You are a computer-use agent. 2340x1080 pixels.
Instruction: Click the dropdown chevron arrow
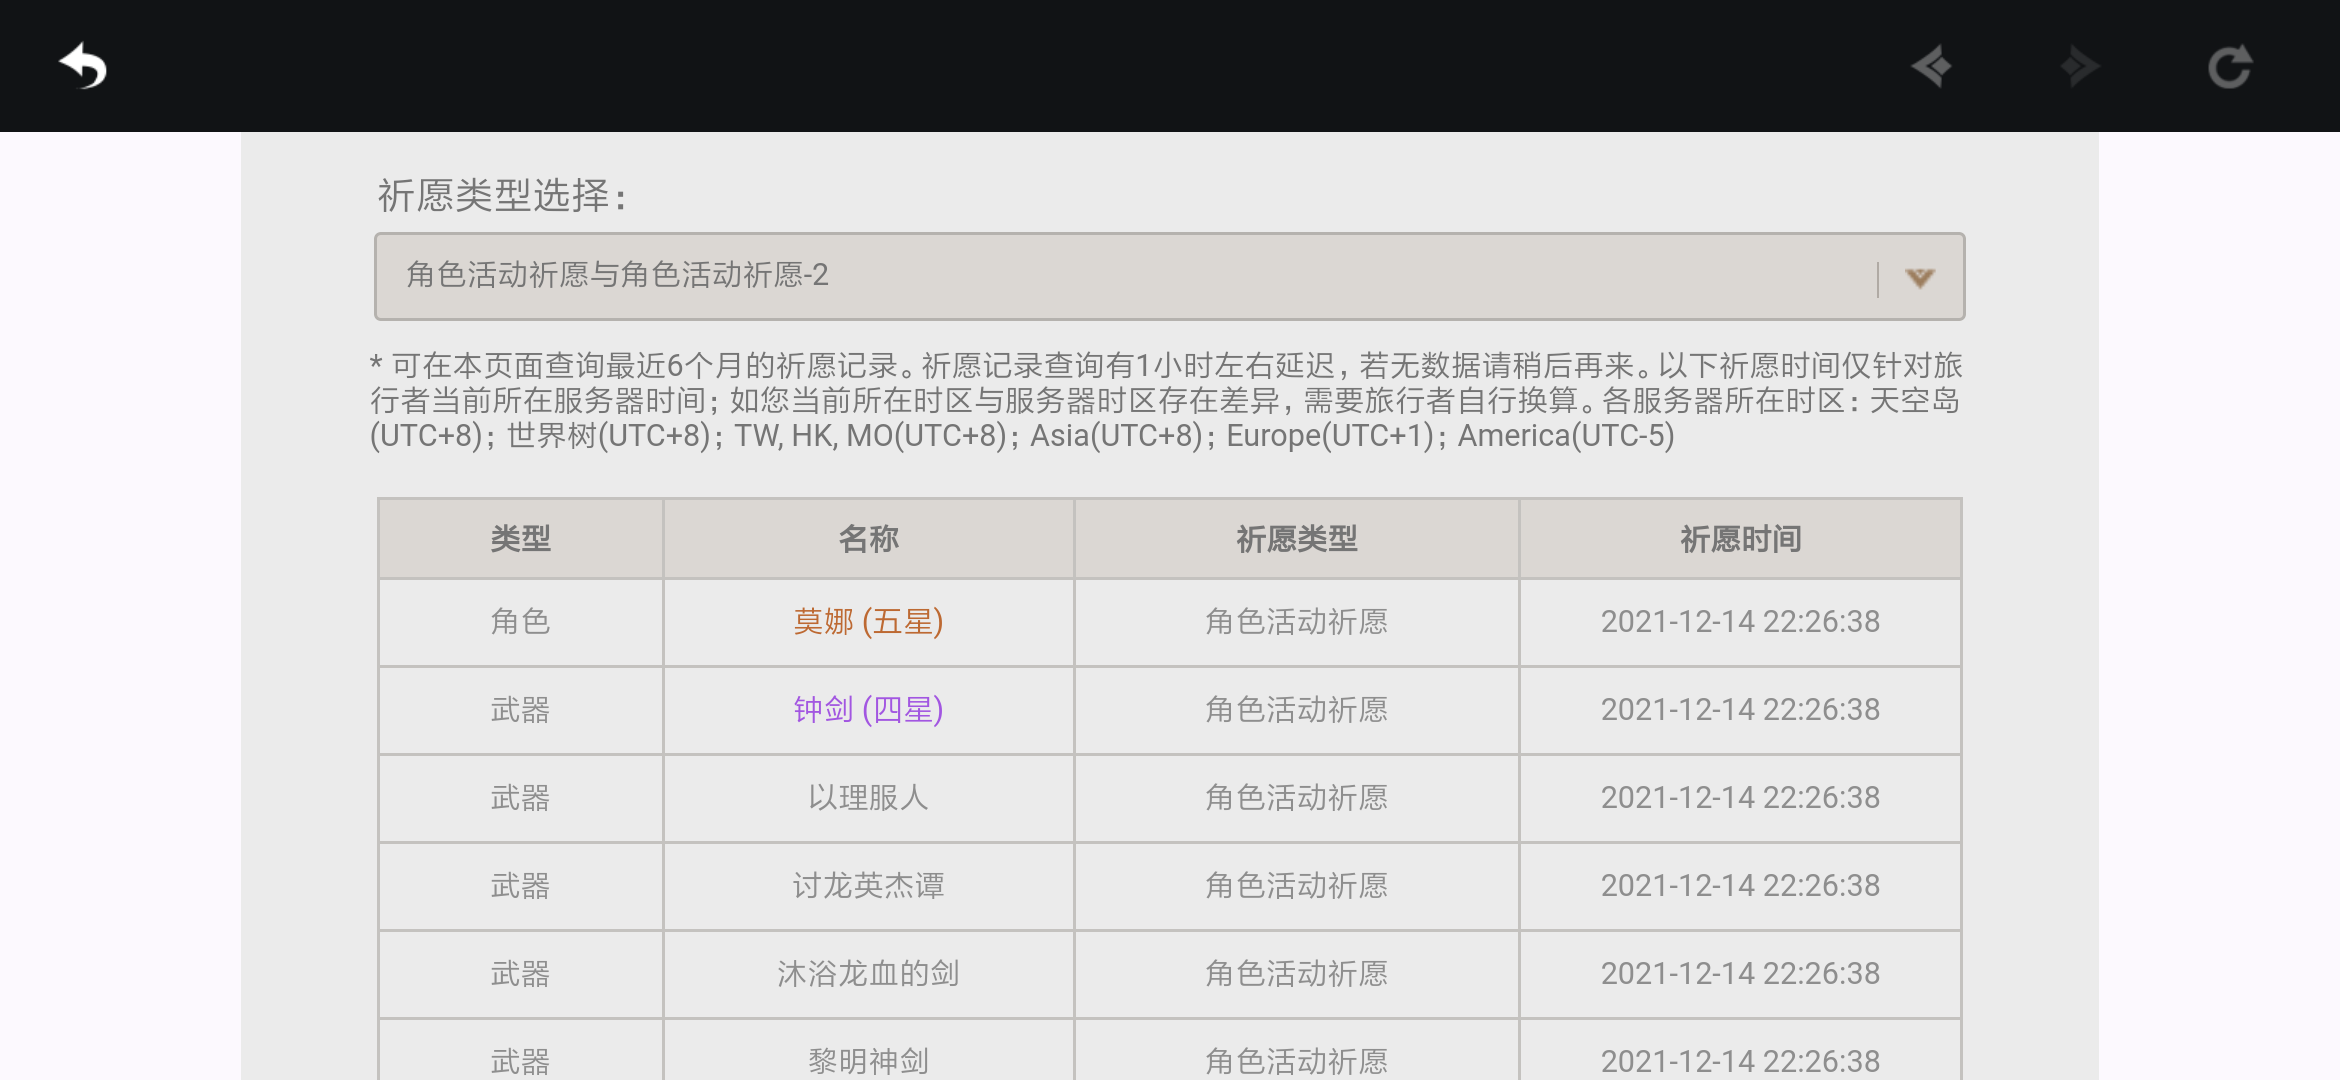[1919, 278]
